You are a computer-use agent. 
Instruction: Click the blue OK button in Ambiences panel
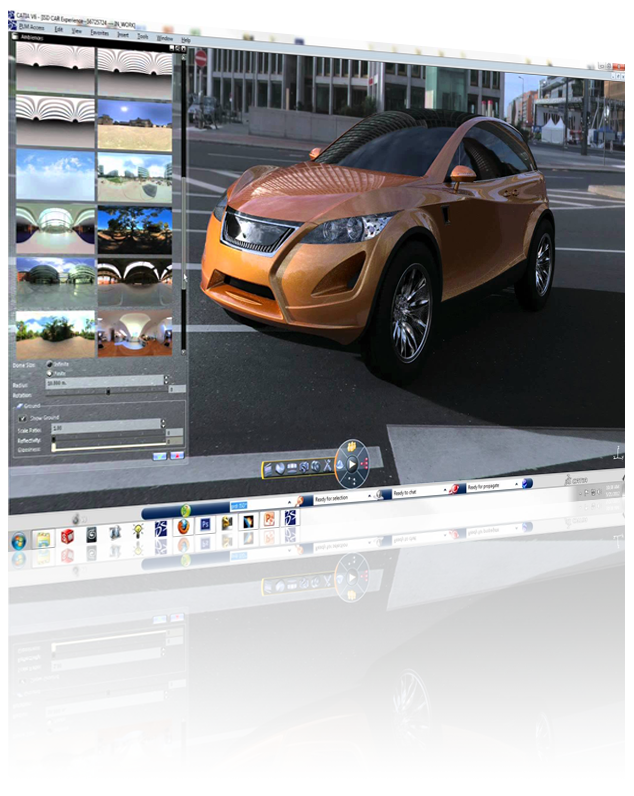(x=158, y=456)
